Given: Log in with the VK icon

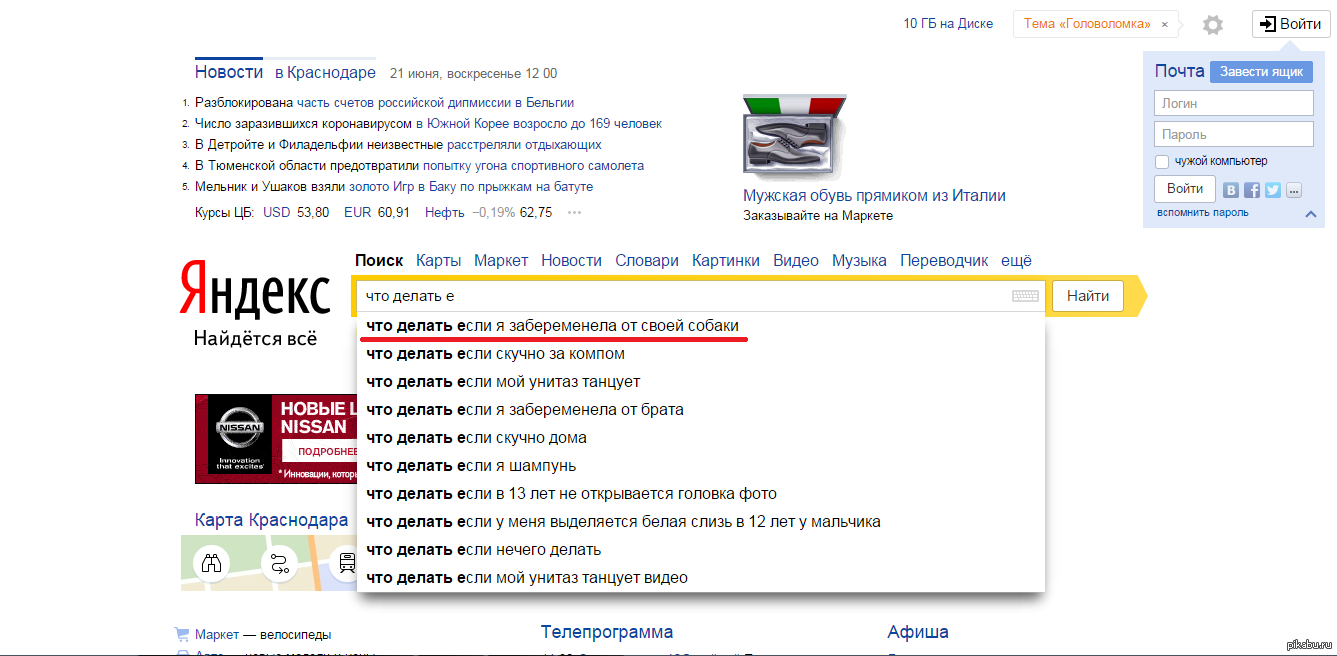Looking at the screenshot, I should [1231, 190].
